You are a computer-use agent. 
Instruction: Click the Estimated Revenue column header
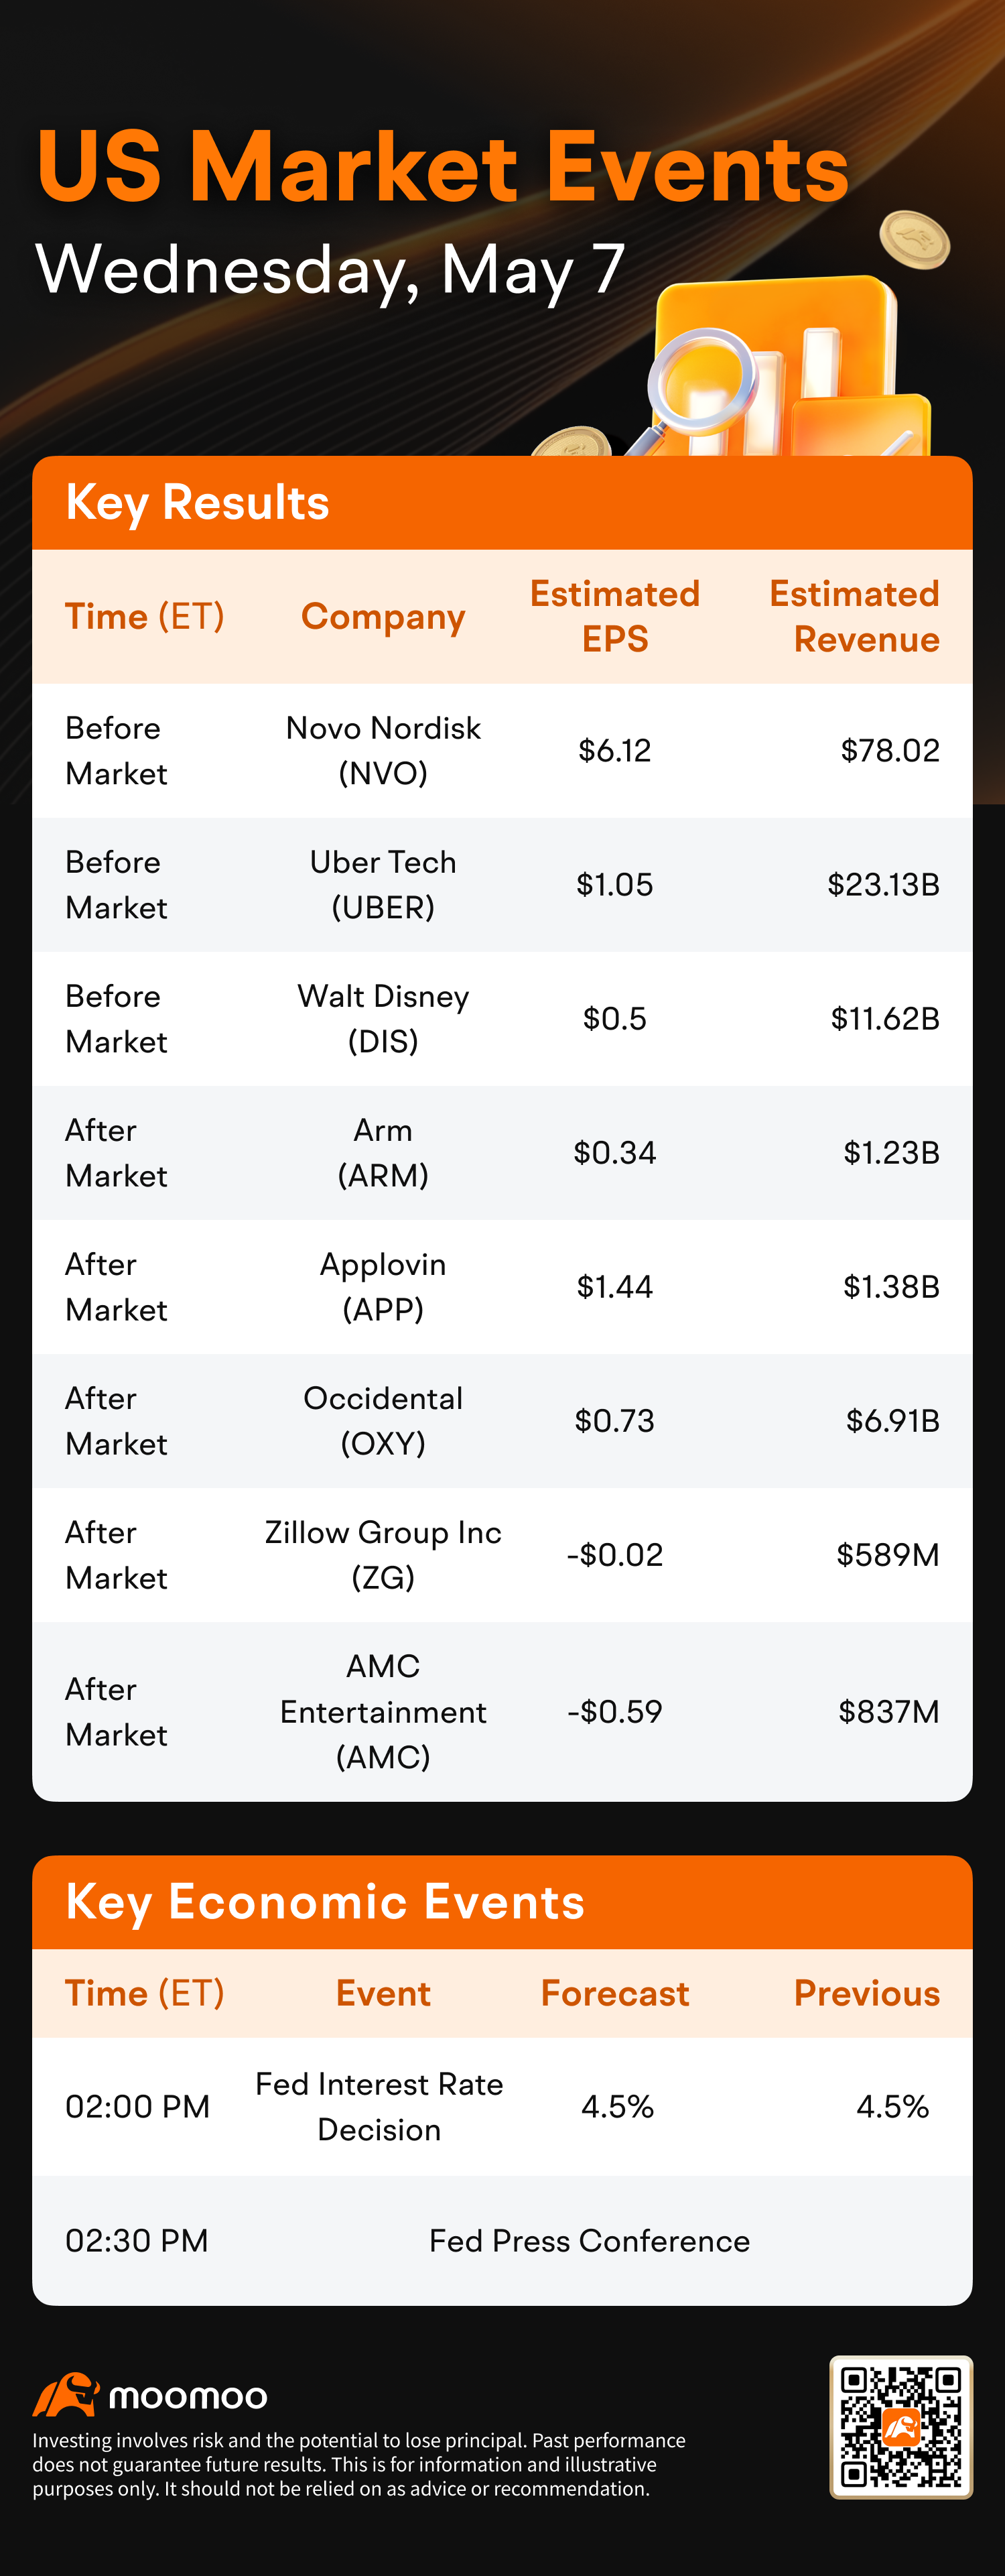(x=855, y=616)
